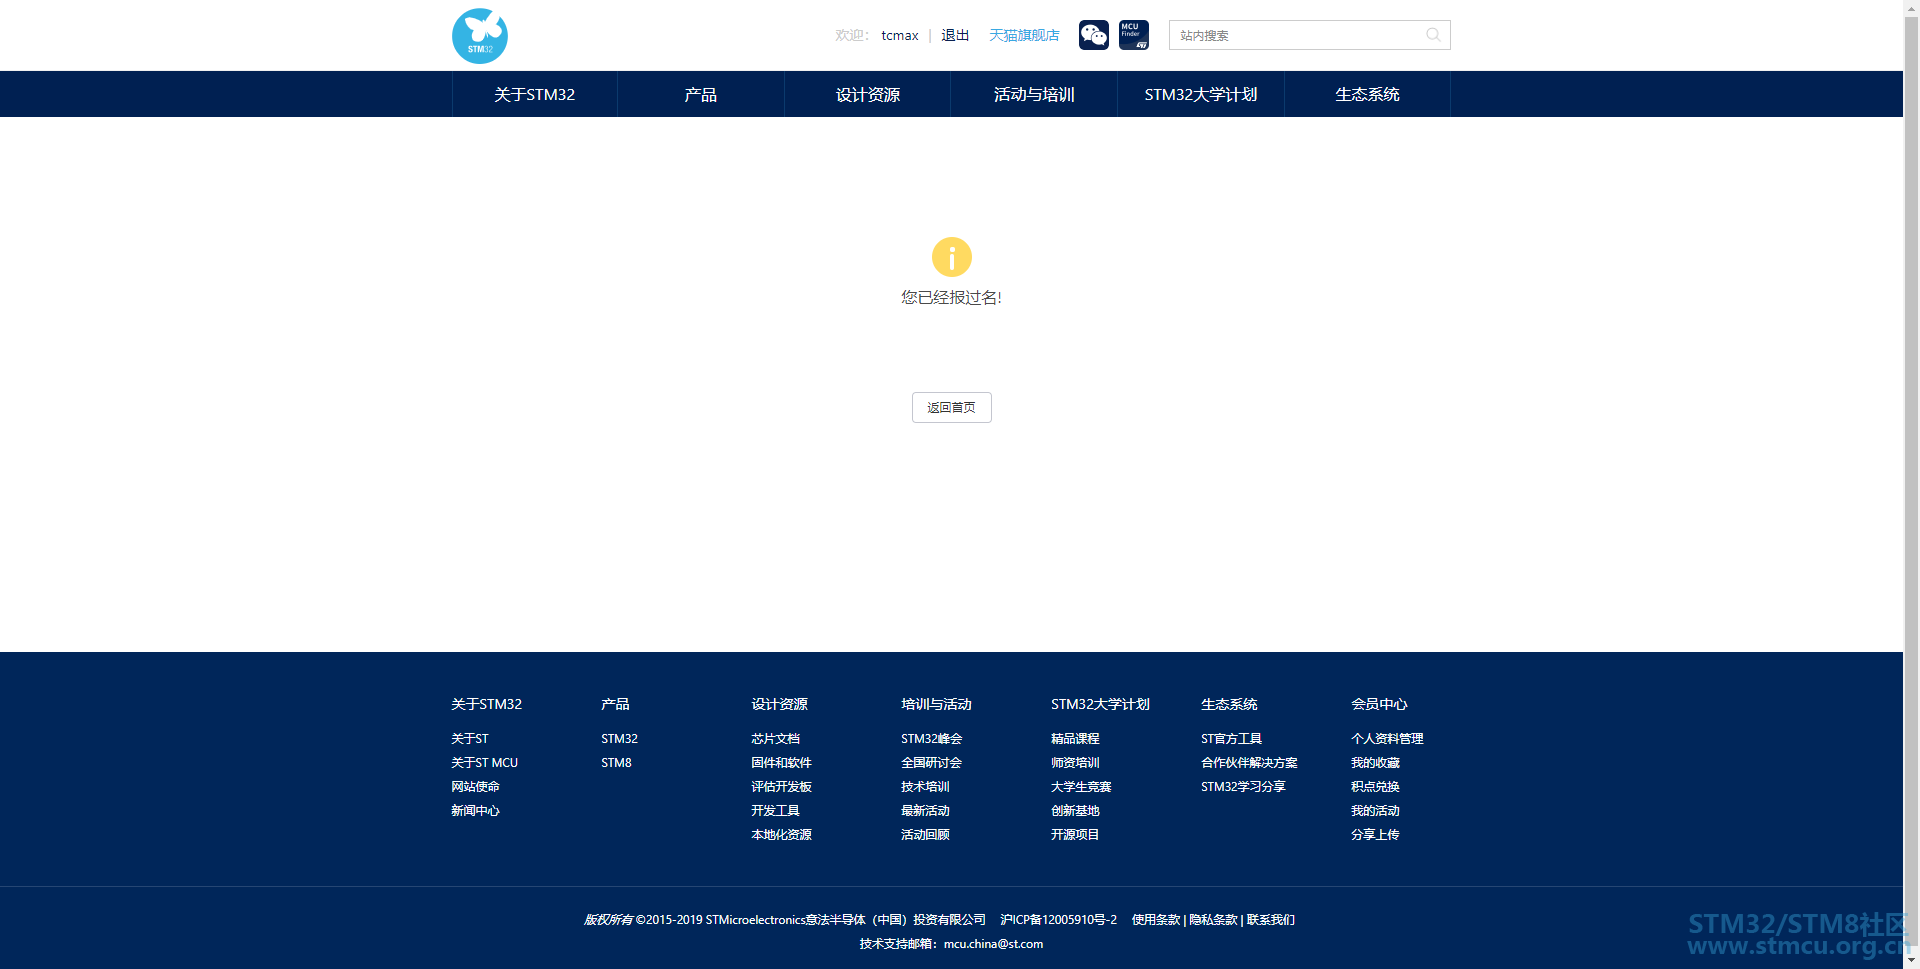Click username tcmax in header
The height and width of the screenshot is (969, 1920).
(x=900, y=35)
